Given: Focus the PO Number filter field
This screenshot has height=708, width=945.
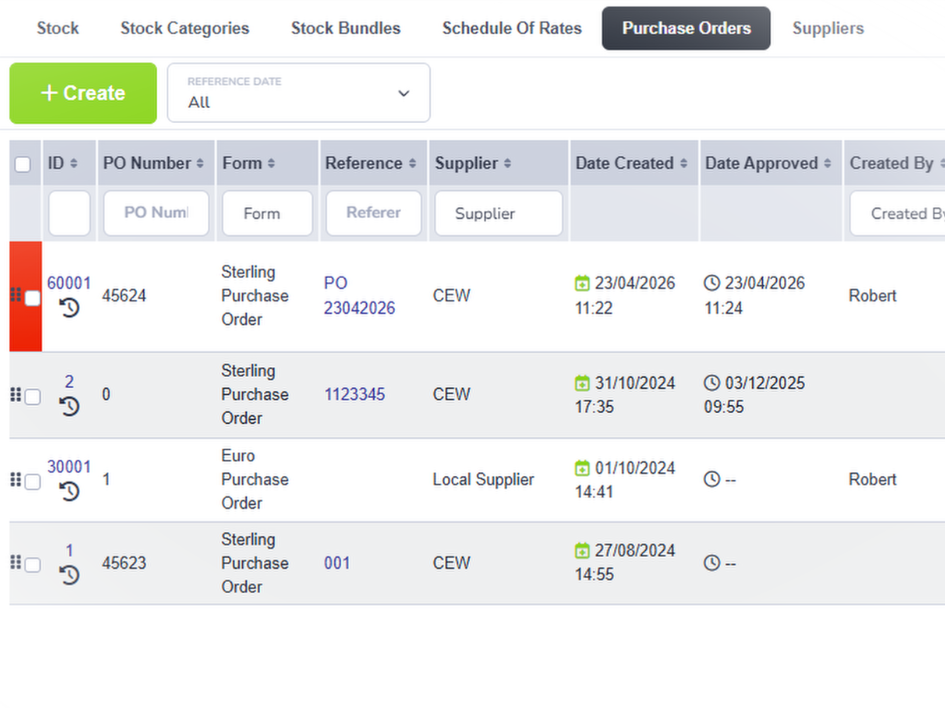Looking at the screenshot, I should click(156, 213).
